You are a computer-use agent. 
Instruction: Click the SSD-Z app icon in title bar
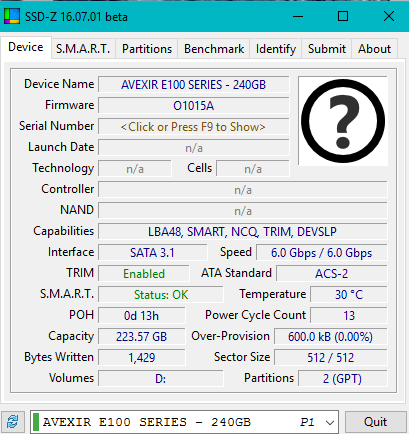(x=12, y=16)
